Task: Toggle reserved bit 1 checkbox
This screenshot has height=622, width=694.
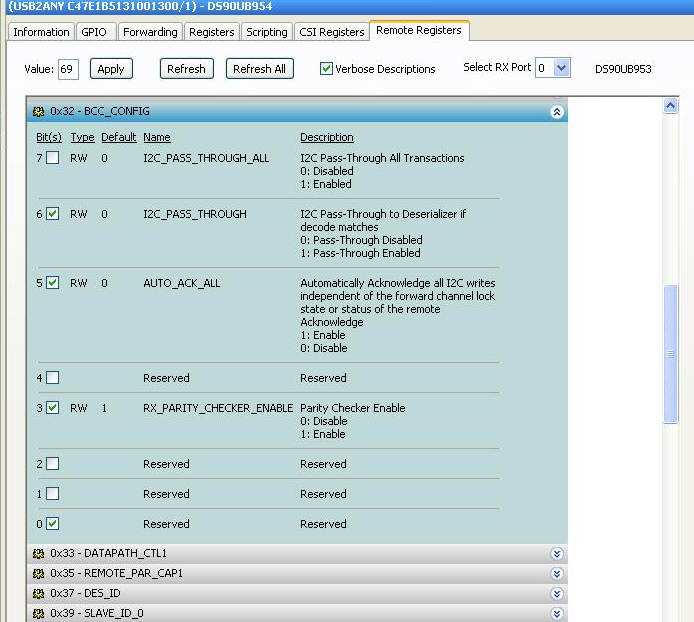Action: (x=53, y=494)
